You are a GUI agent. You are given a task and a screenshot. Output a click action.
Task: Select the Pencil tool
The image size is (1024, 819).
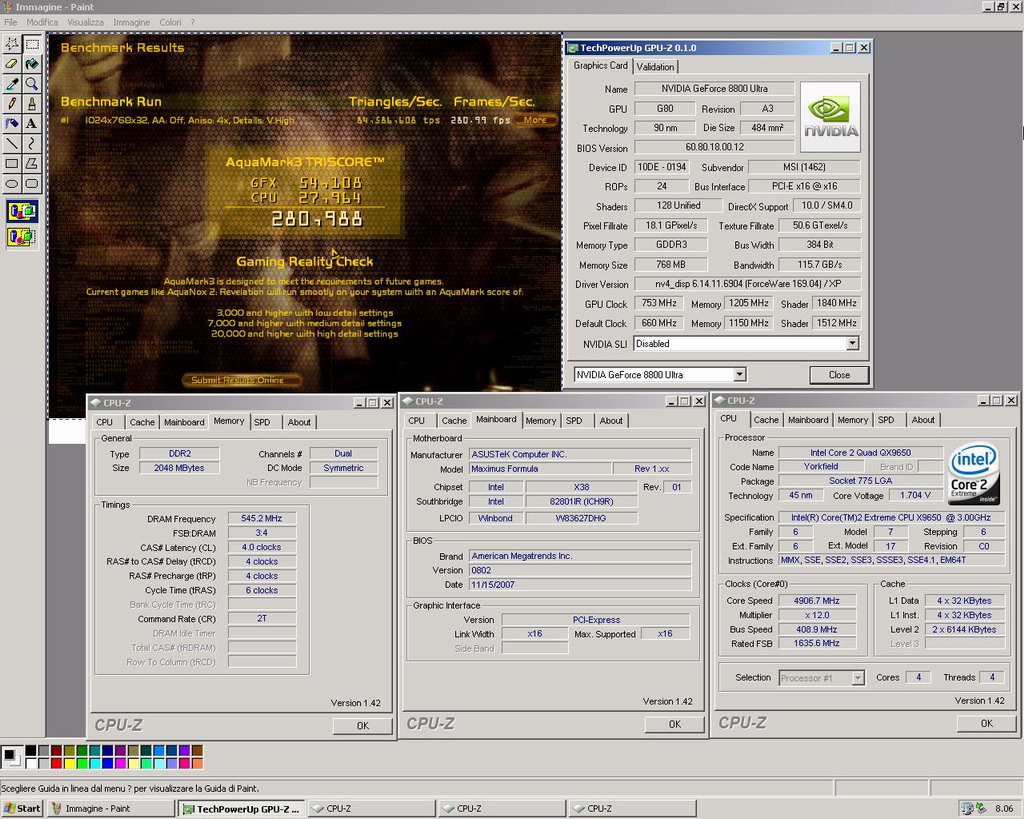click(x=12, y=104)
